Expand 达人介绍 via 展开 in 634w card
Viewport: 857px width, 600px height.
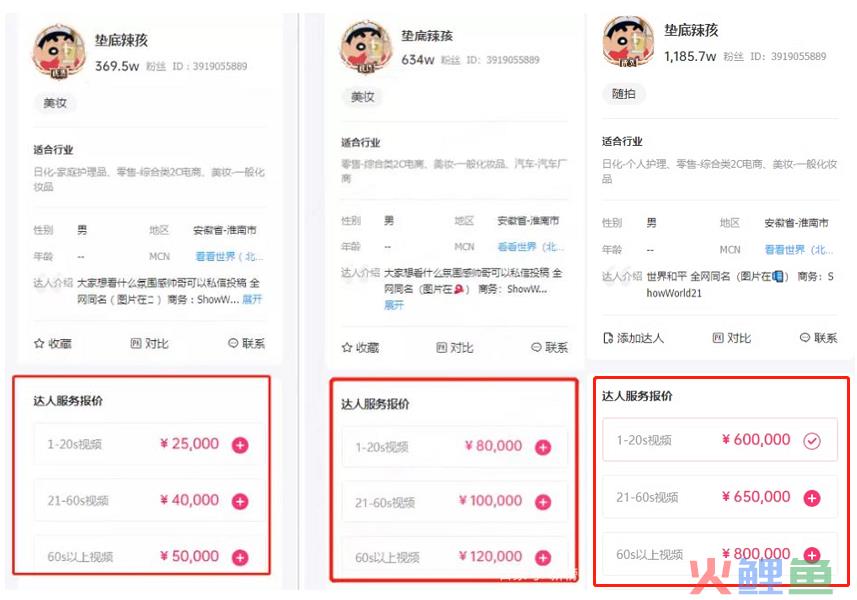[394, 305]
